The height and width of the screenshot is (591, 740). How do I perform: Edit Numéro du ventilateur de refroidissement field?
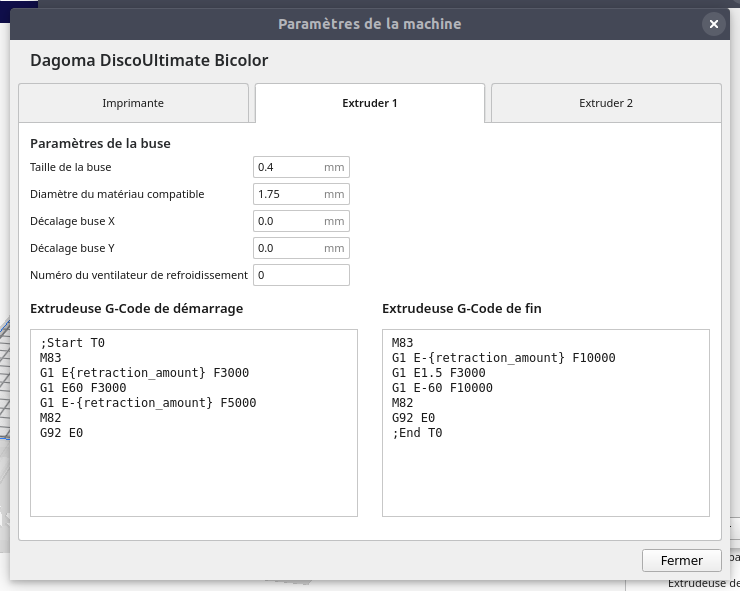point(301,275)
